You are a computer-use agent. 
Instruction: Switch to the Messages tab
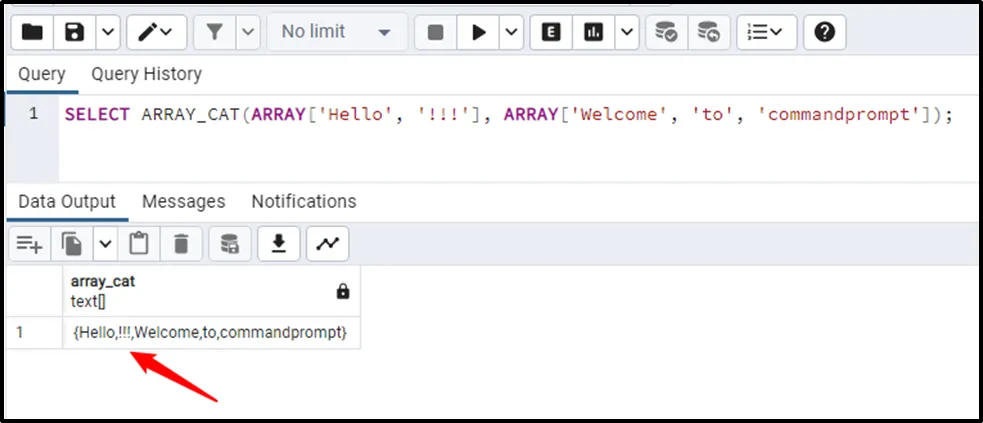[183, 201]
